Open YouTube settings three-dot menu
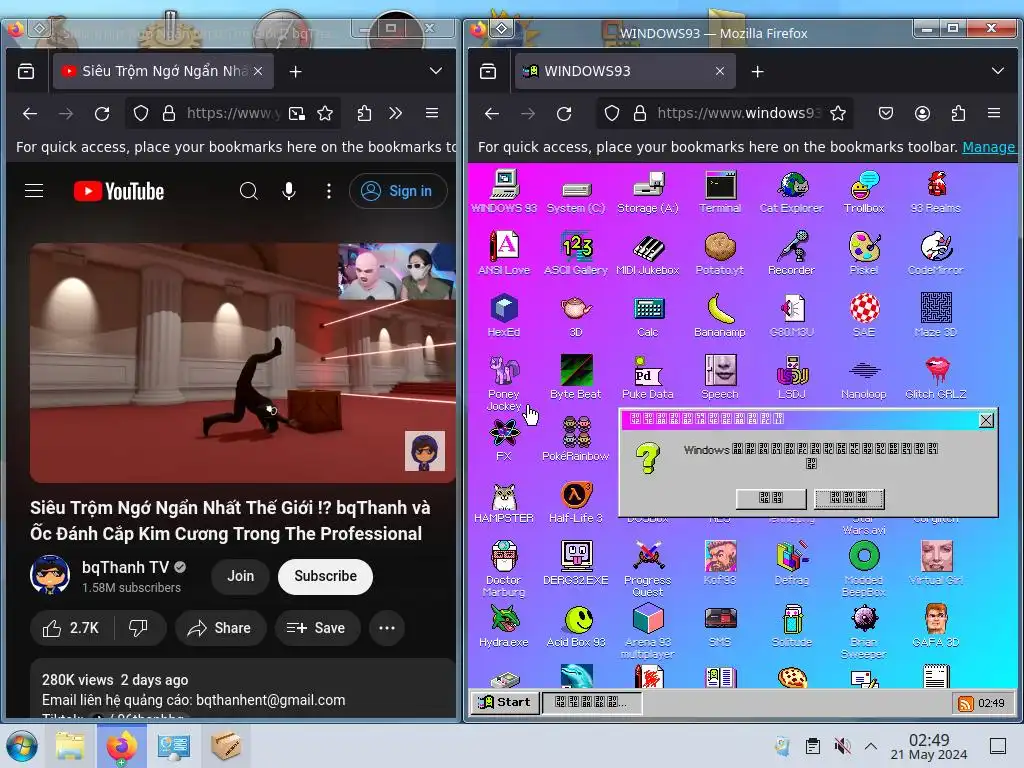 (328, 191)
